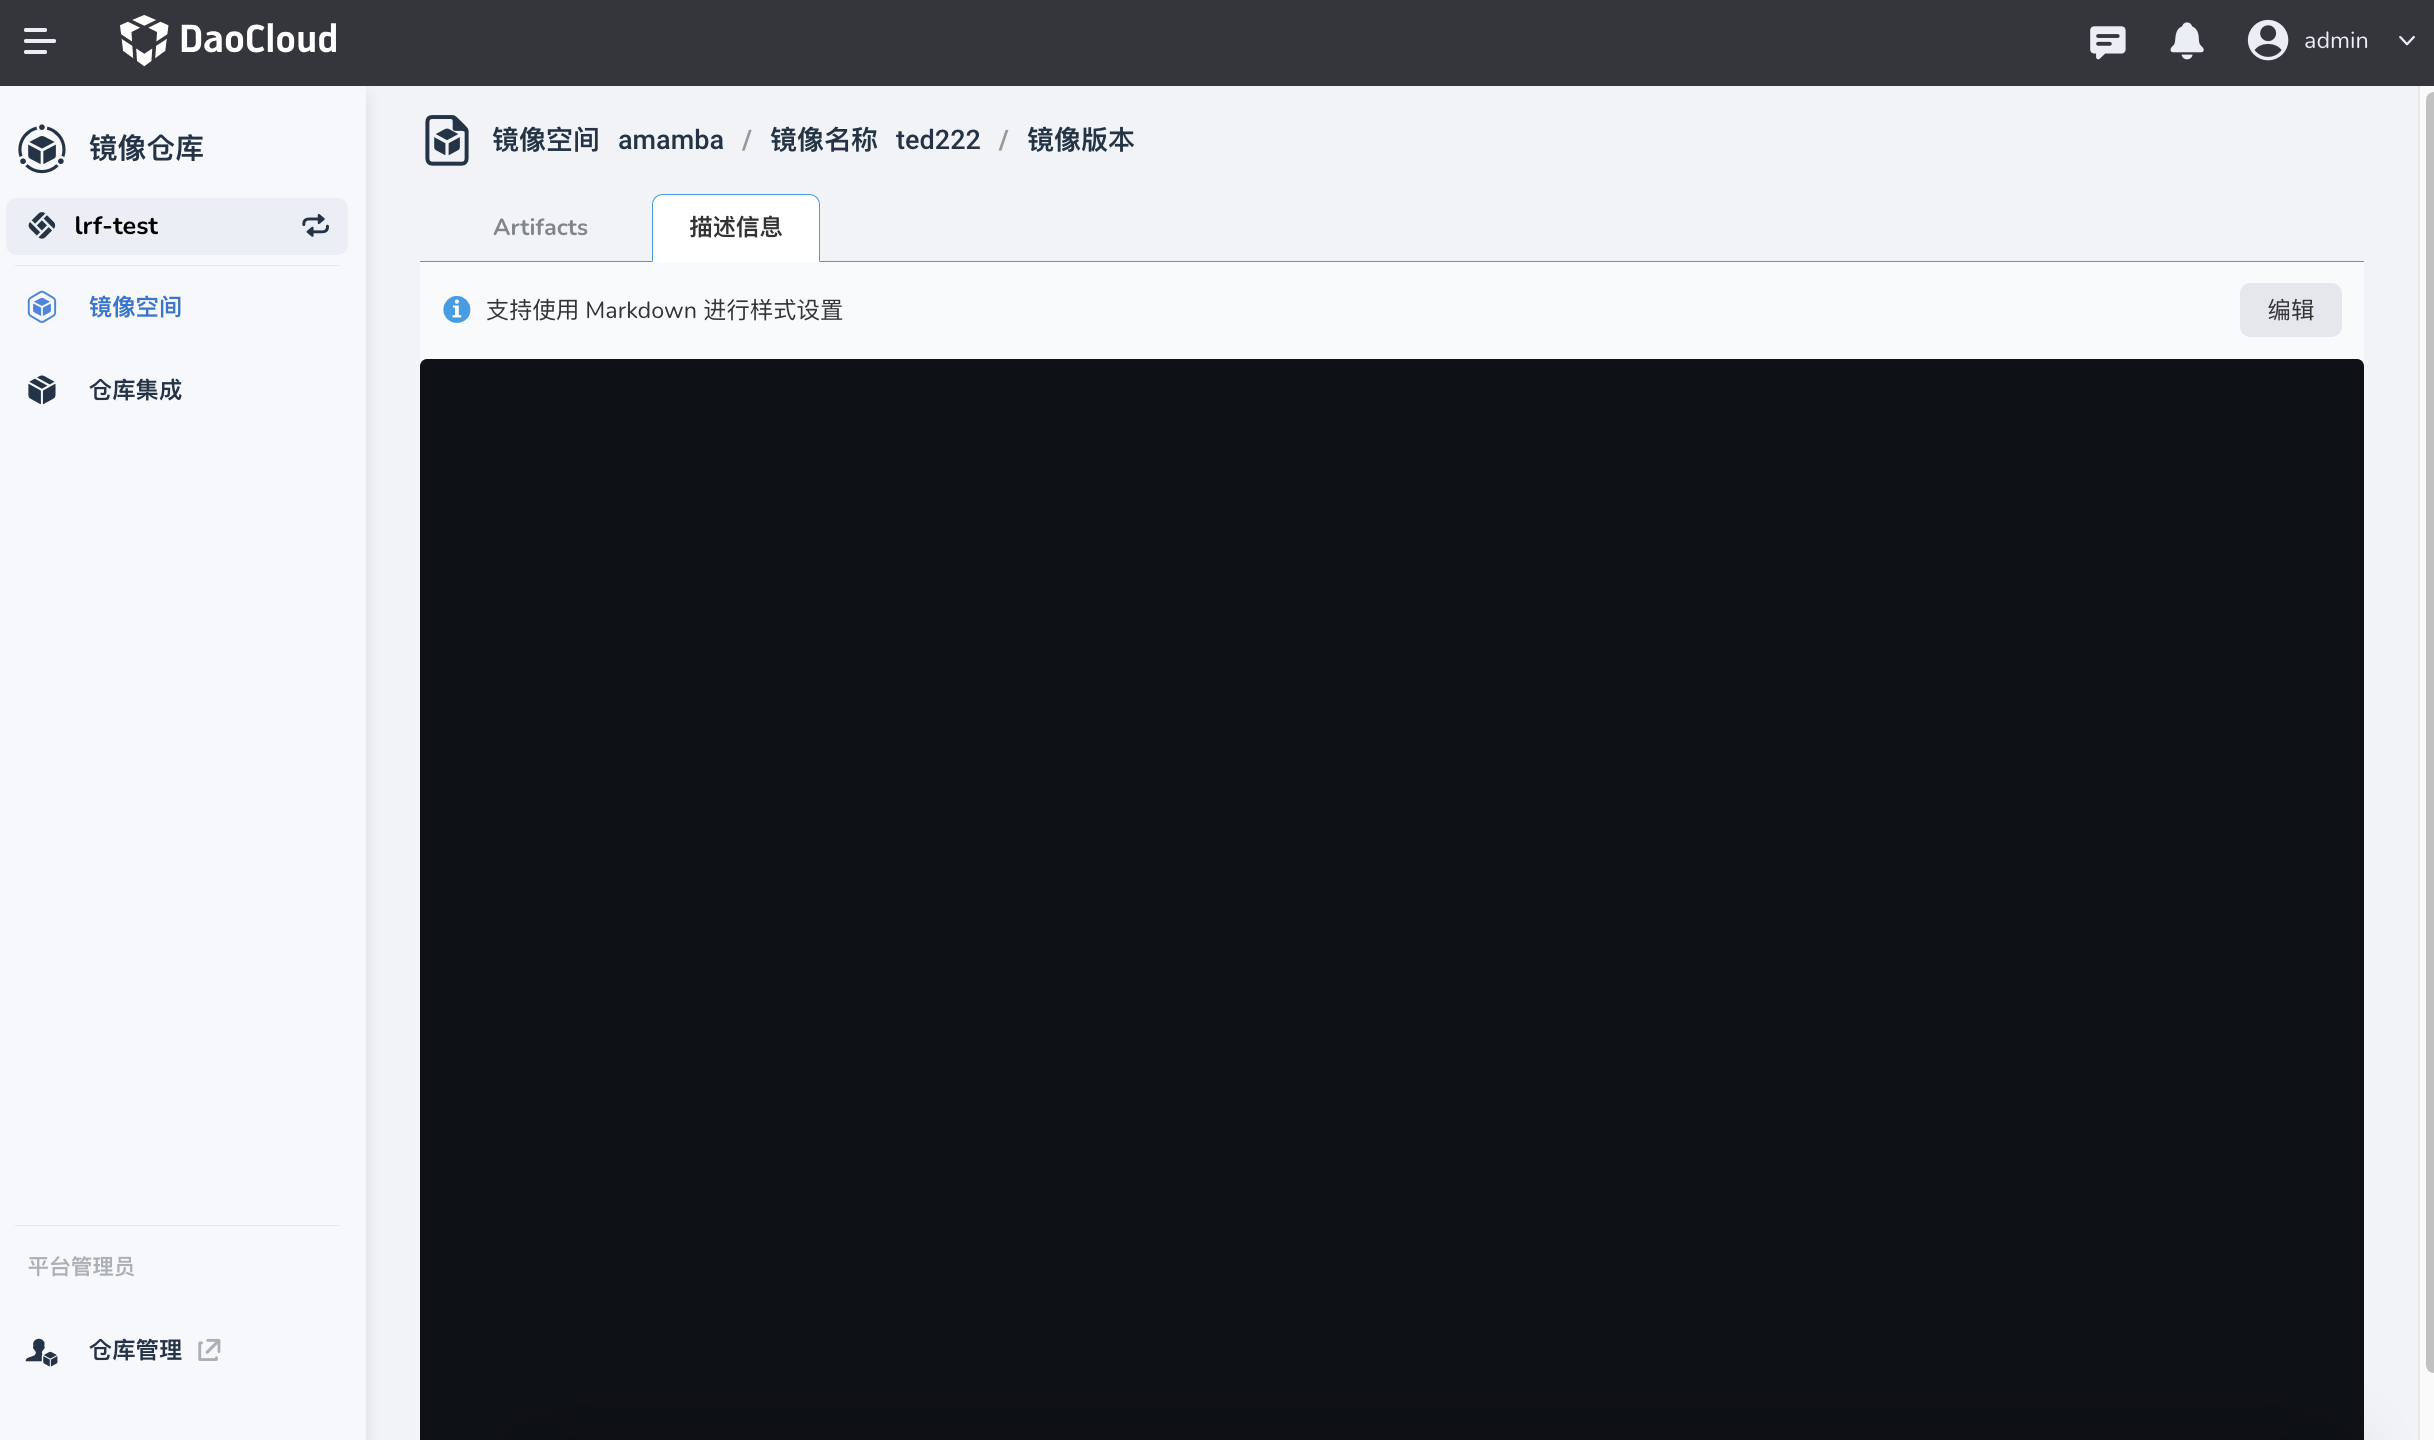The image size is (2434, 1440).
Task: Click the 镜像仓库 module icon
Action: point(42,148)
